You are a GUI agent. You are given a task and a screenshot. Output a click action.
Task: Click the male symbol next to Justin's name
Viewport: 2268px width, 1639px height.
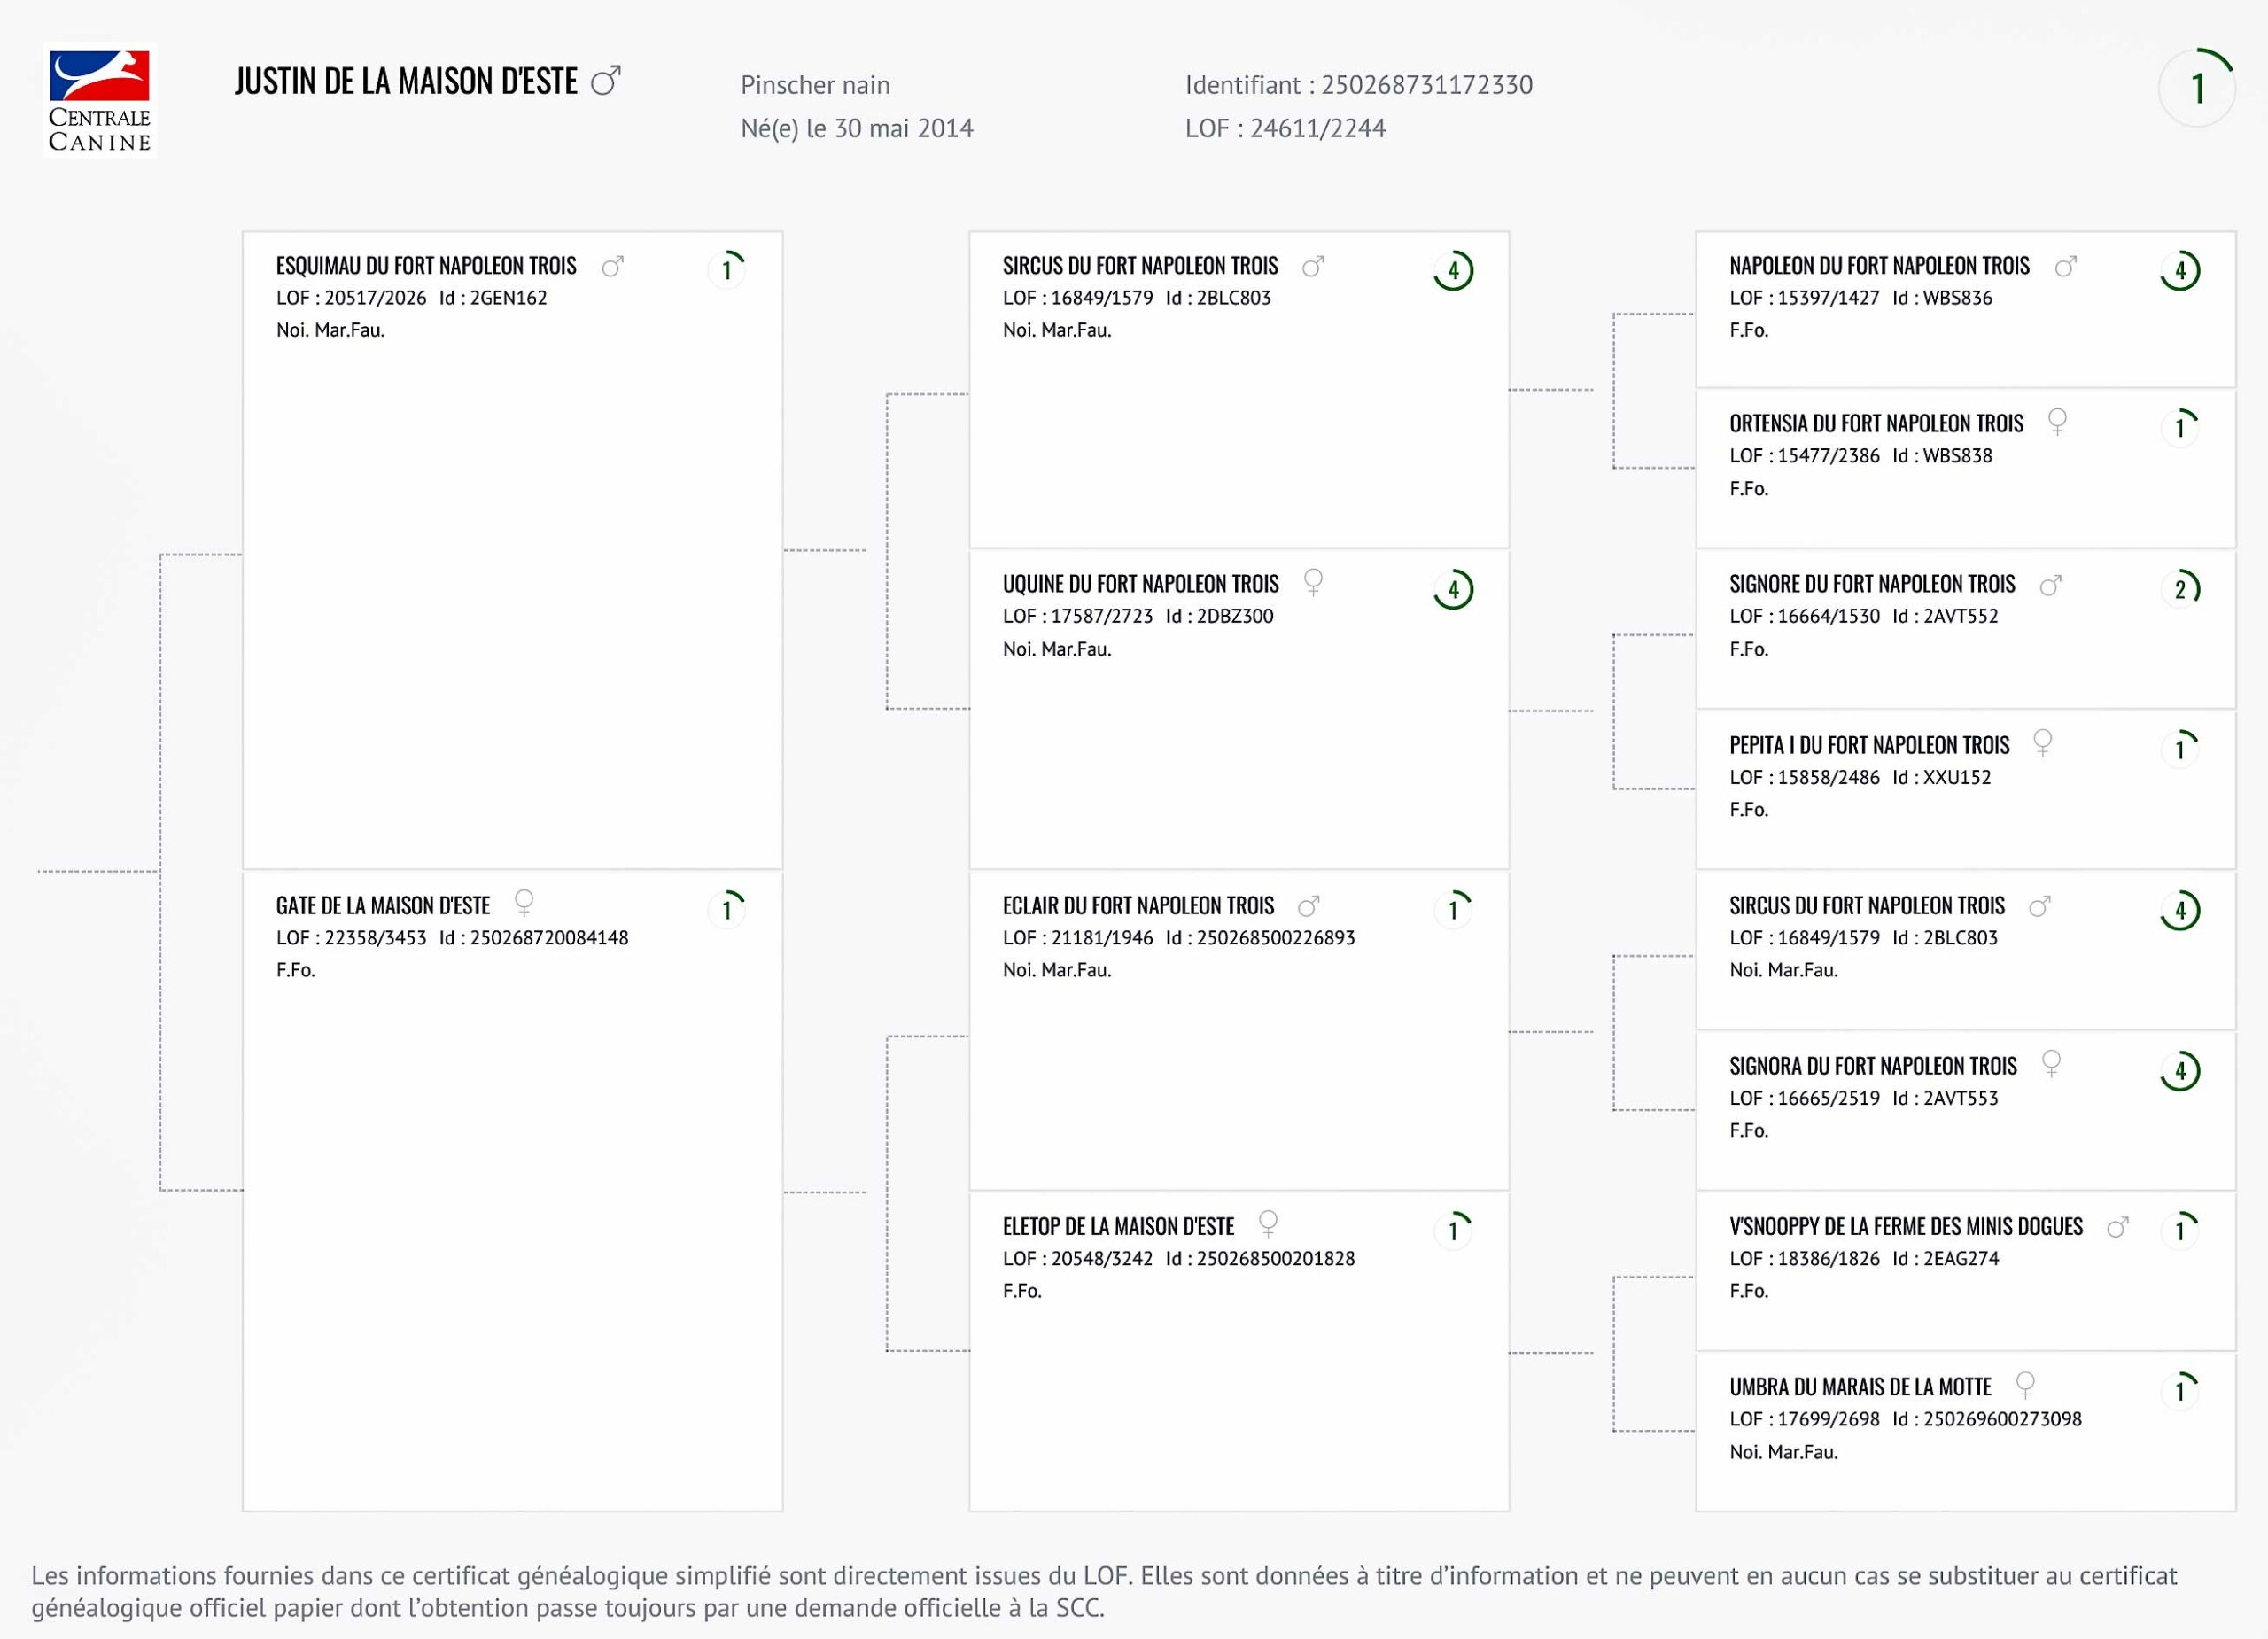606,81
